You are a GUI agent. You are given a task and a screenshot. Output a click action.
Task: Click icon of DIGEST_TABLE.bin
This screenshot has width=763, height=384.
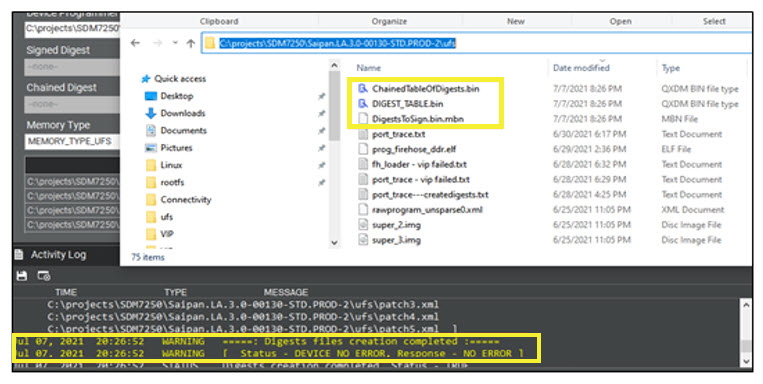[363, 104]
